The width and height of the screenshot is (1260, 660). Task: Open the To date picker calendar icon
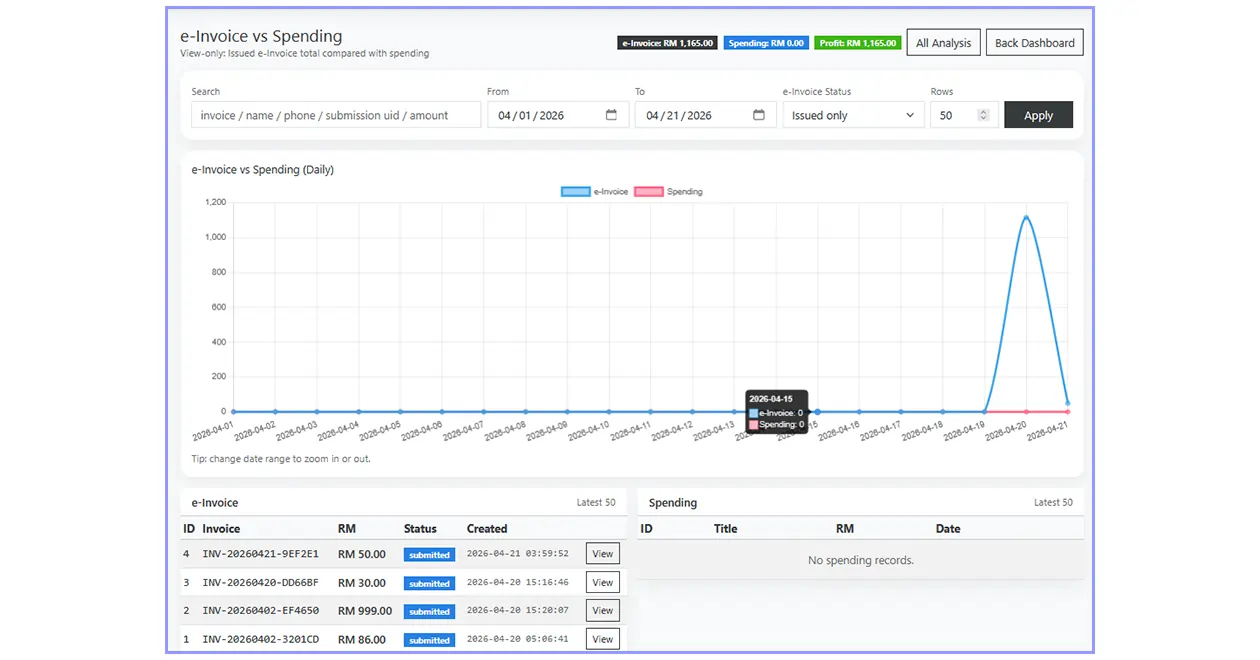point(761,115)
